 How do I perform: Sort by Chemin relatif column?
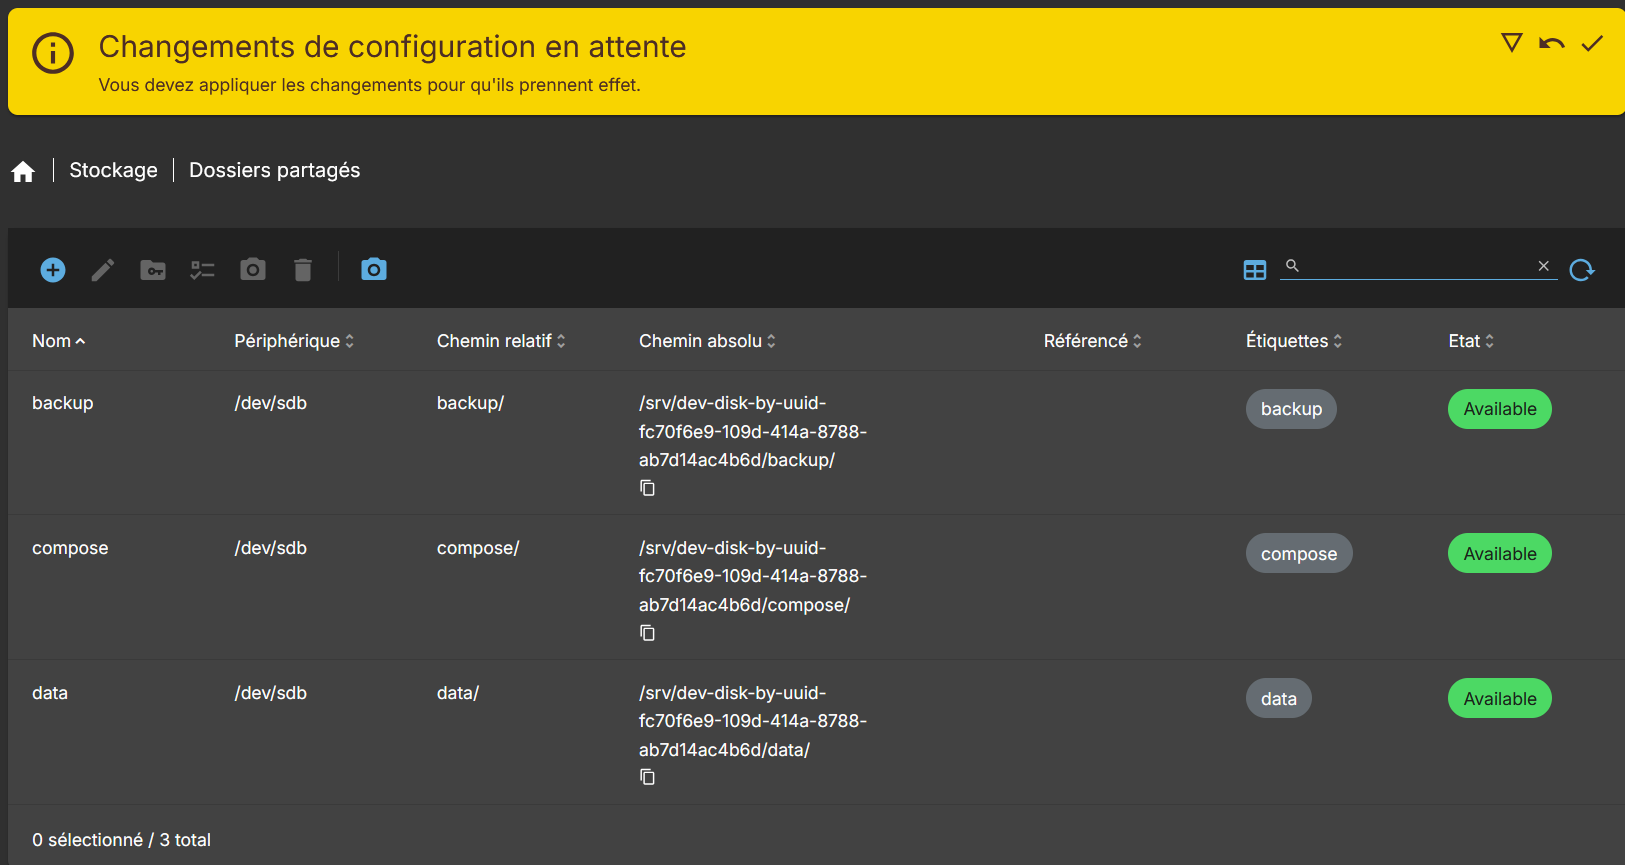[x=501, y=341]
